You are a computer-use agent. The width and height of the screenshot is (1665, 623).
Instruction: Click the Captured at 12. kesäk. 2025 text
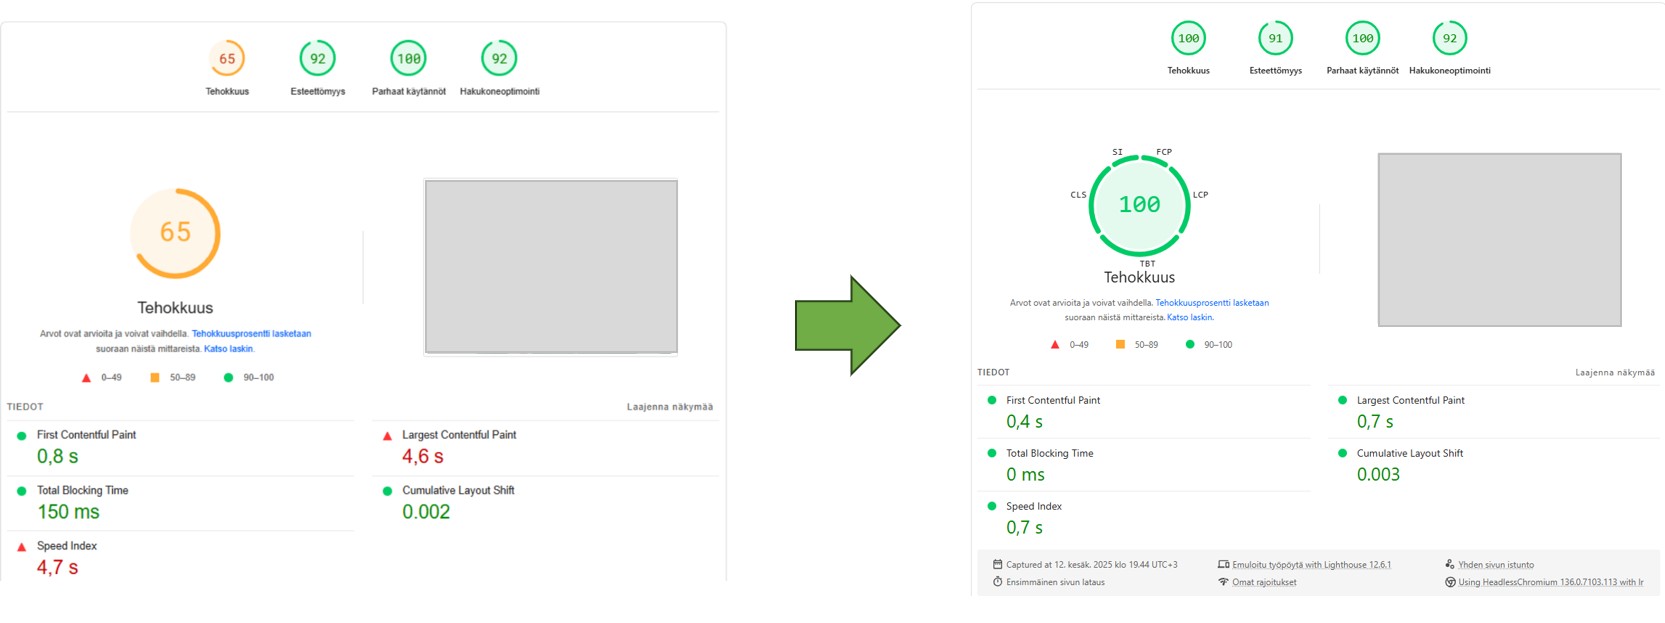[1092, 565]
